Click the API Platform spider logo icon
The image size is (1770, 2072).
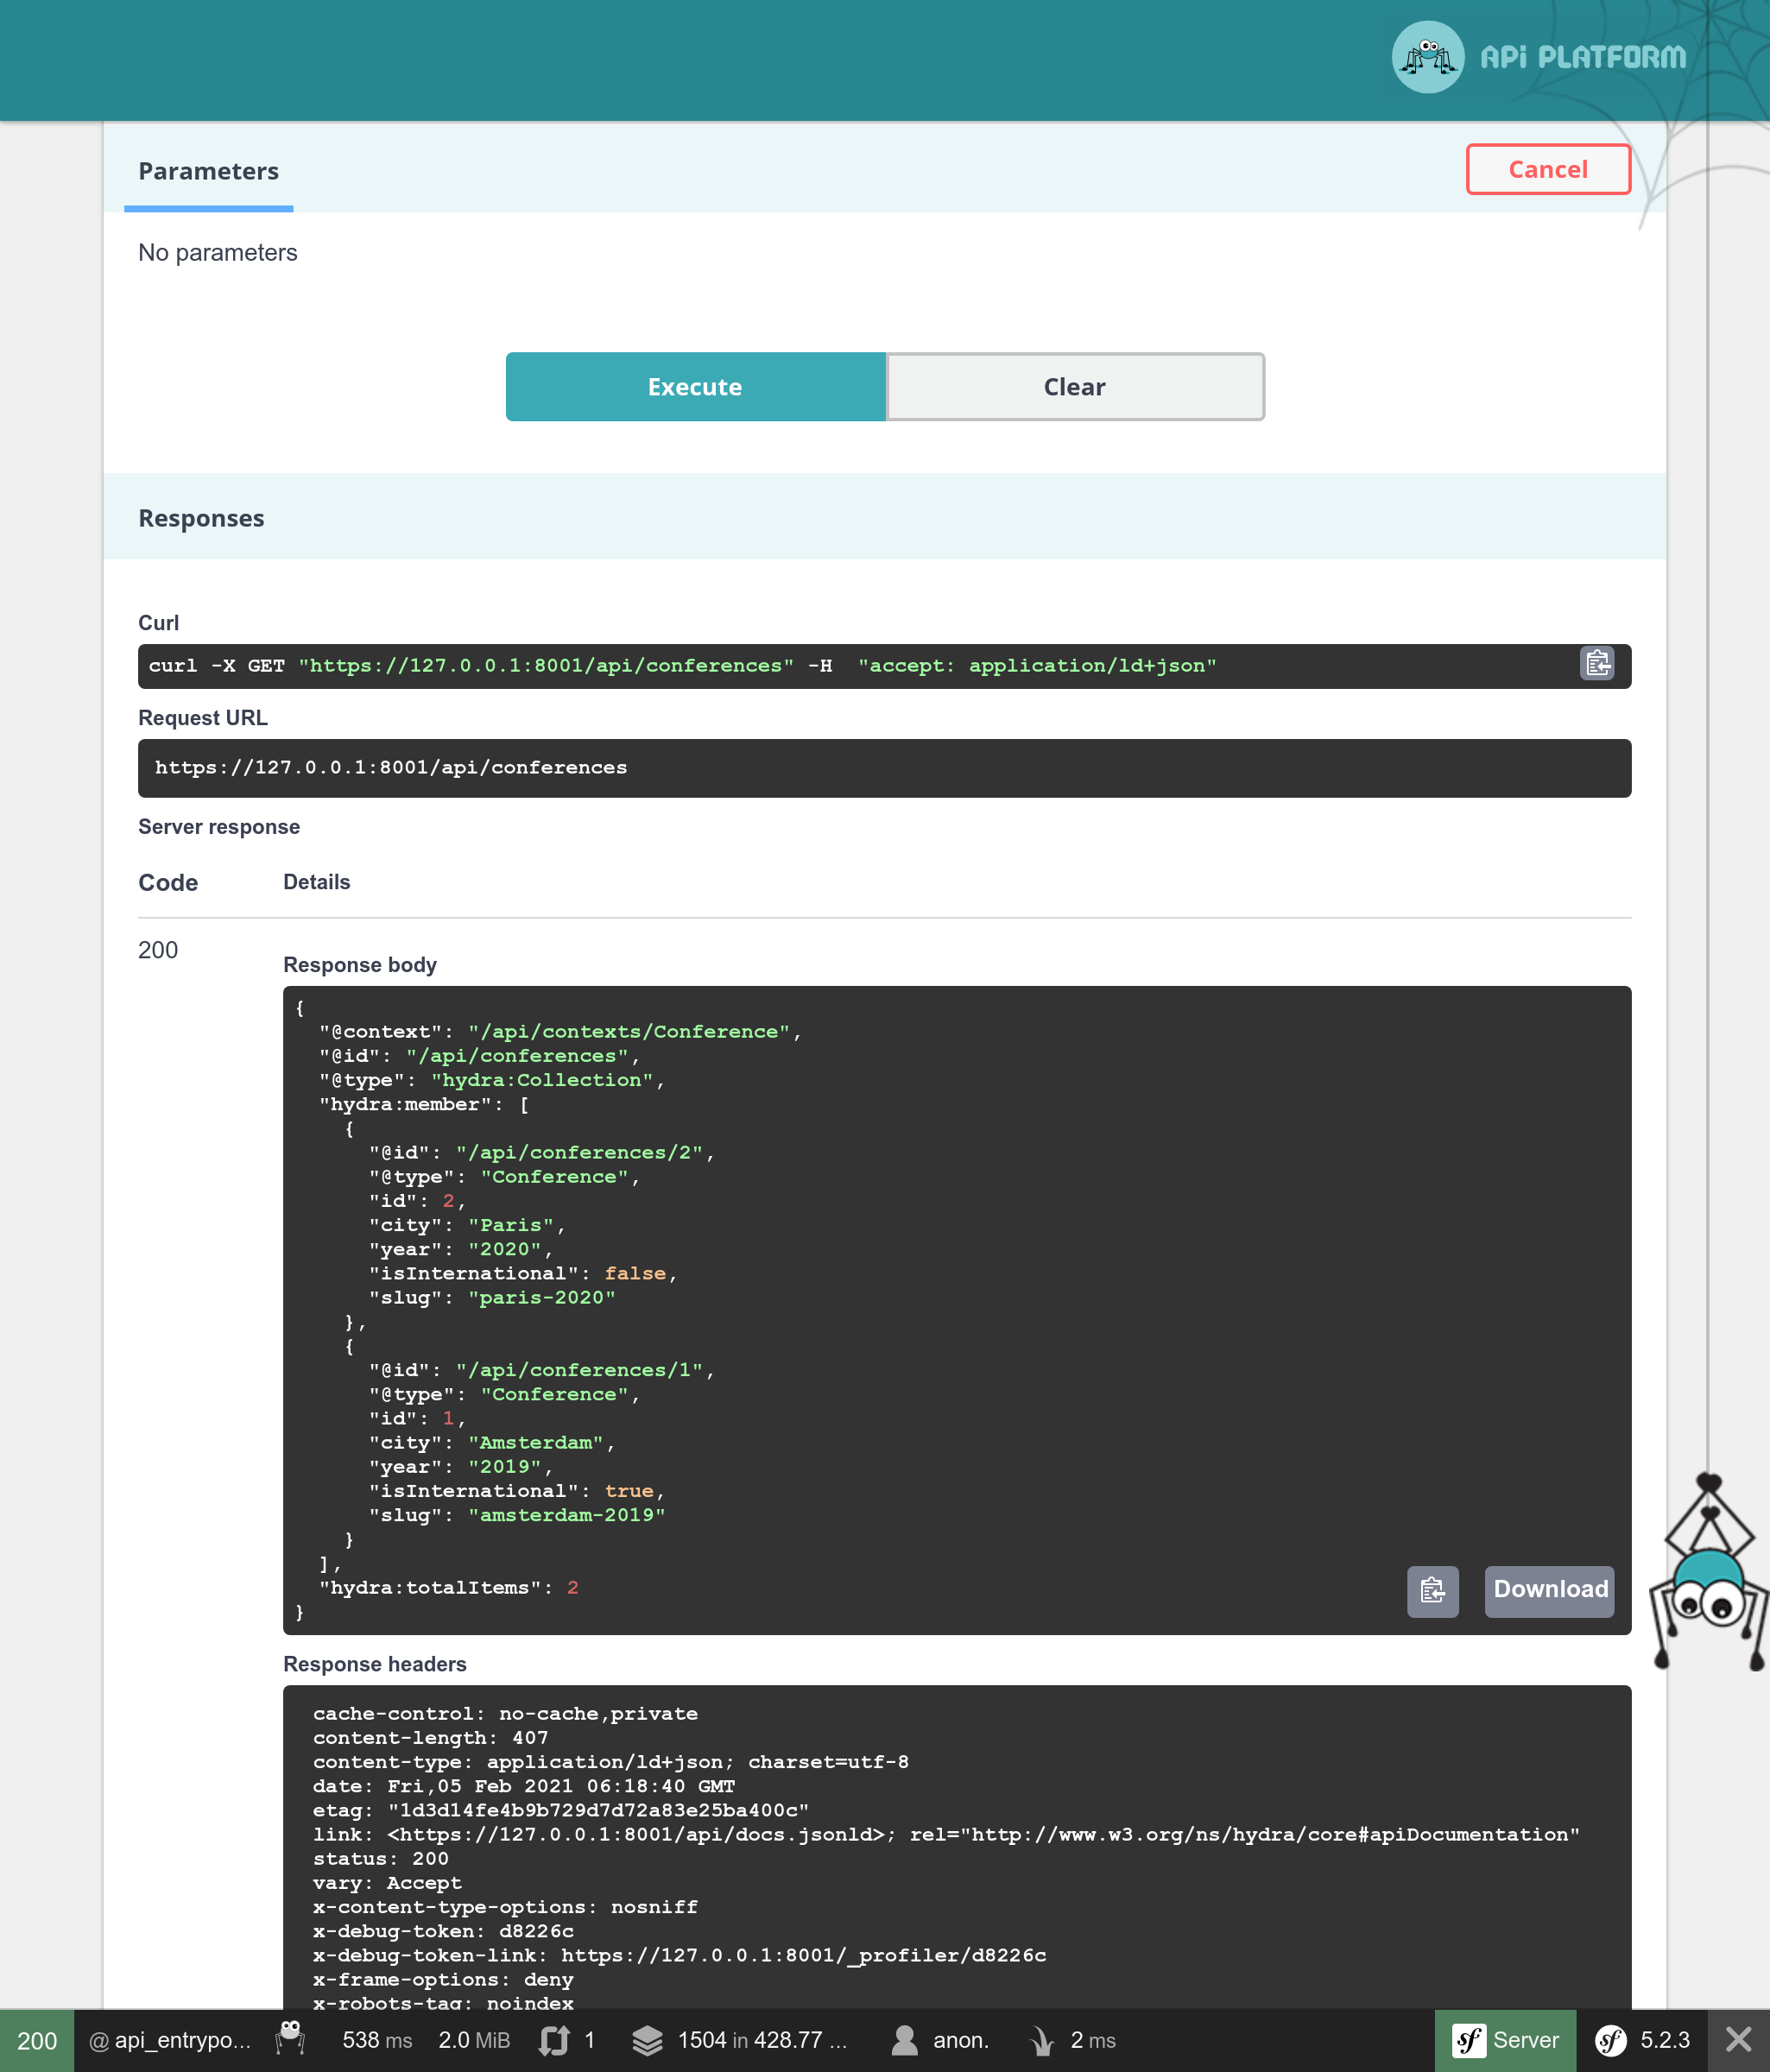1427,57
